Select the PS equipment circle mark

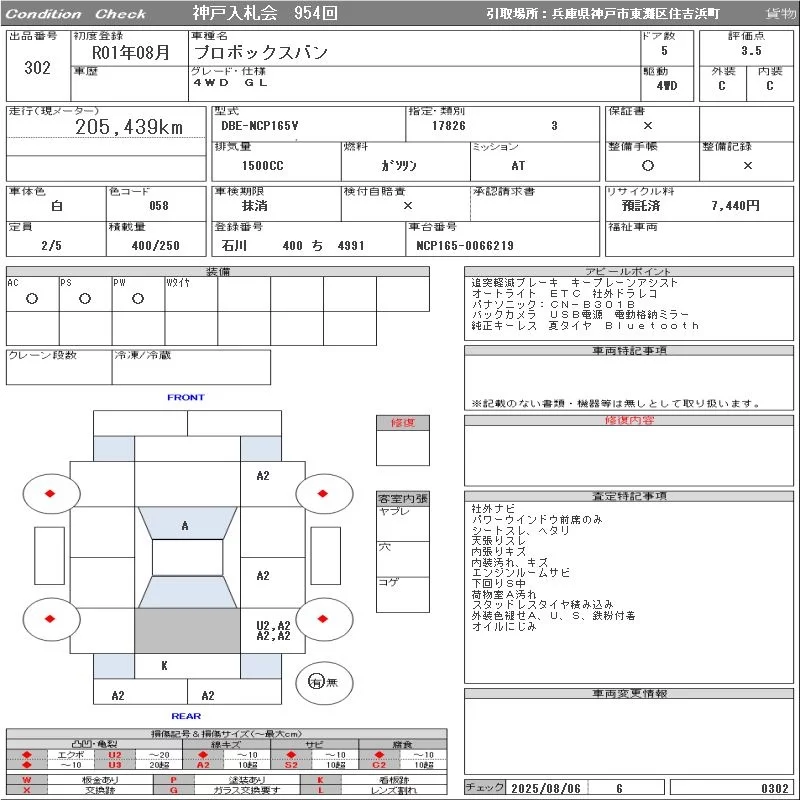pos(85,298)
